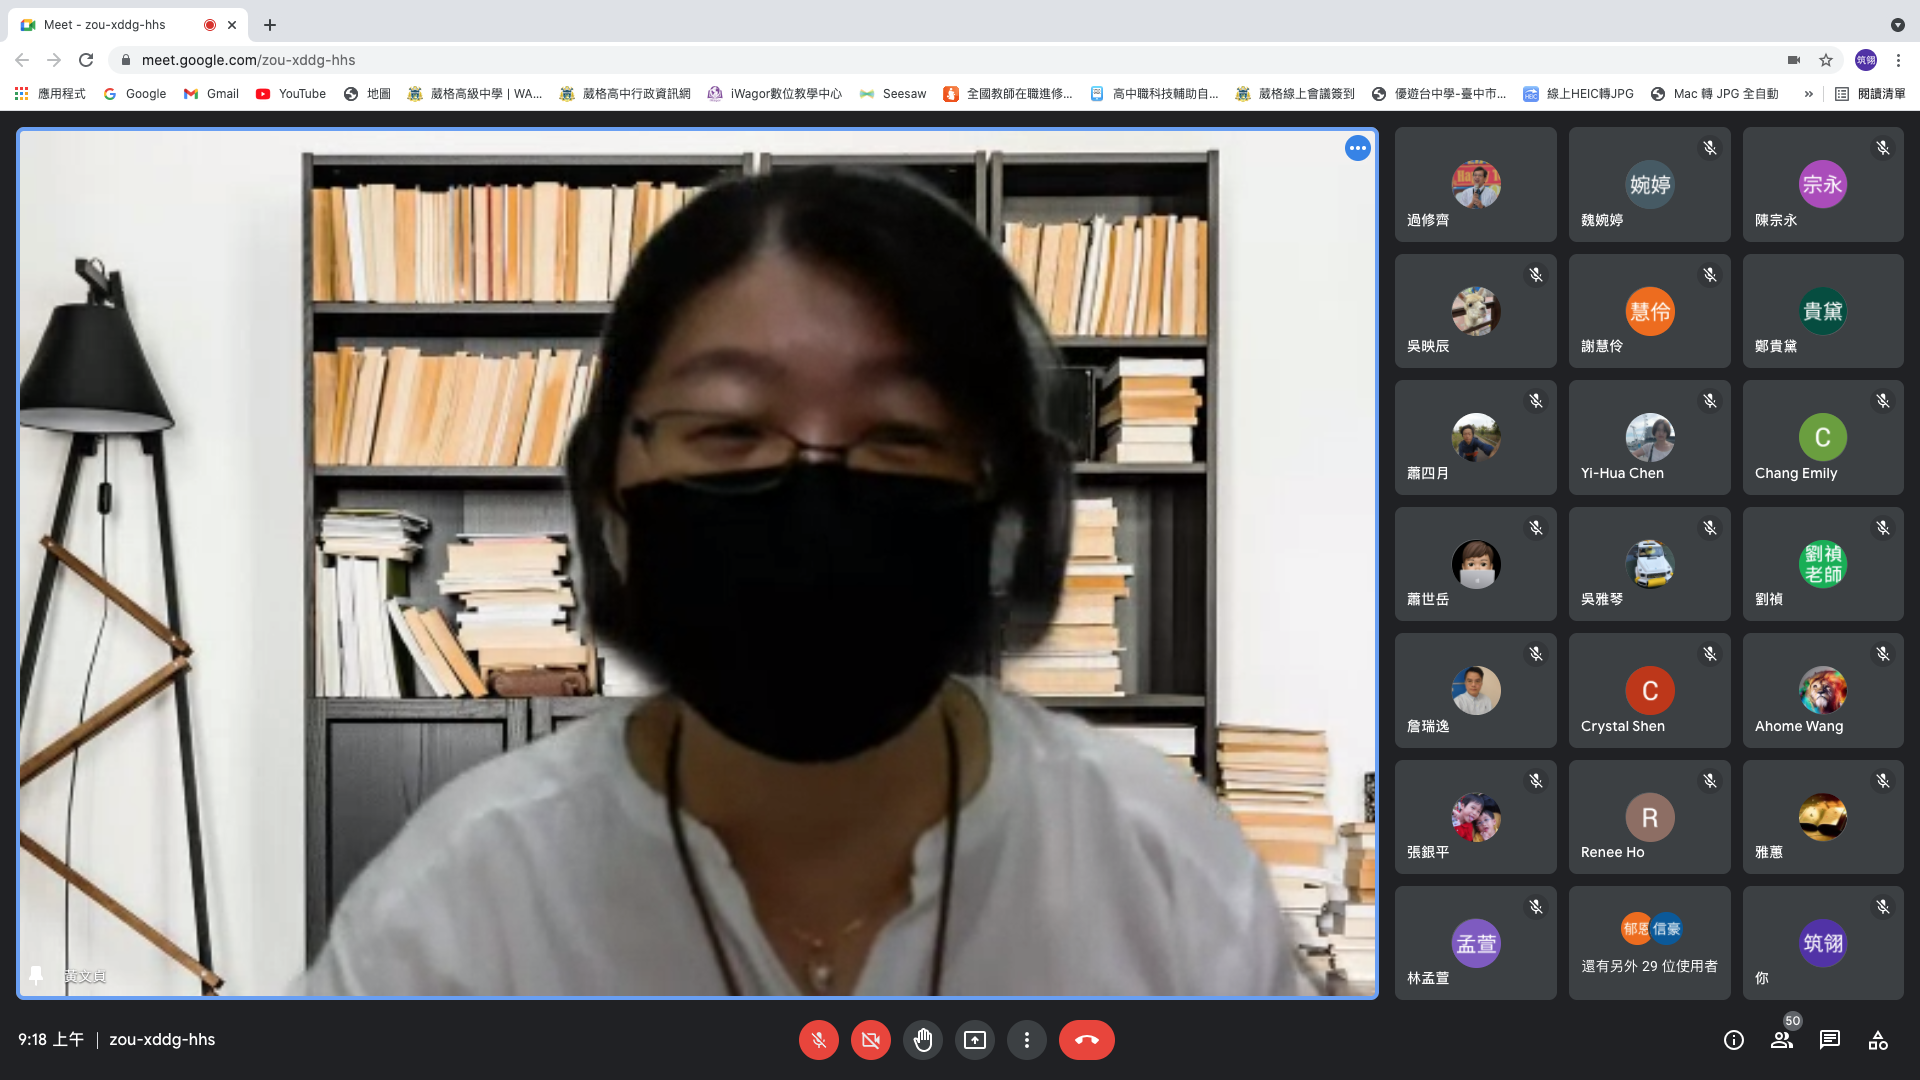This screenshot has height=1080, width=1920.
Task: Show the participants list with the 50 badge
Action: [x=1781, y=1040]
